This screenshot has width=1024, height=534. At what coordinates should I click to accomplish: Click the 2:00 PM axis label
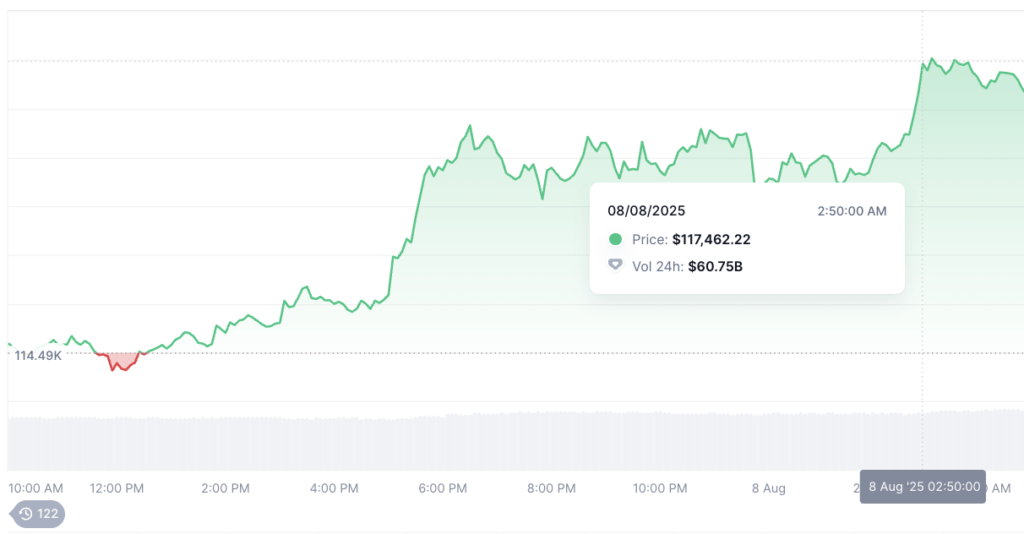point(225,488)
